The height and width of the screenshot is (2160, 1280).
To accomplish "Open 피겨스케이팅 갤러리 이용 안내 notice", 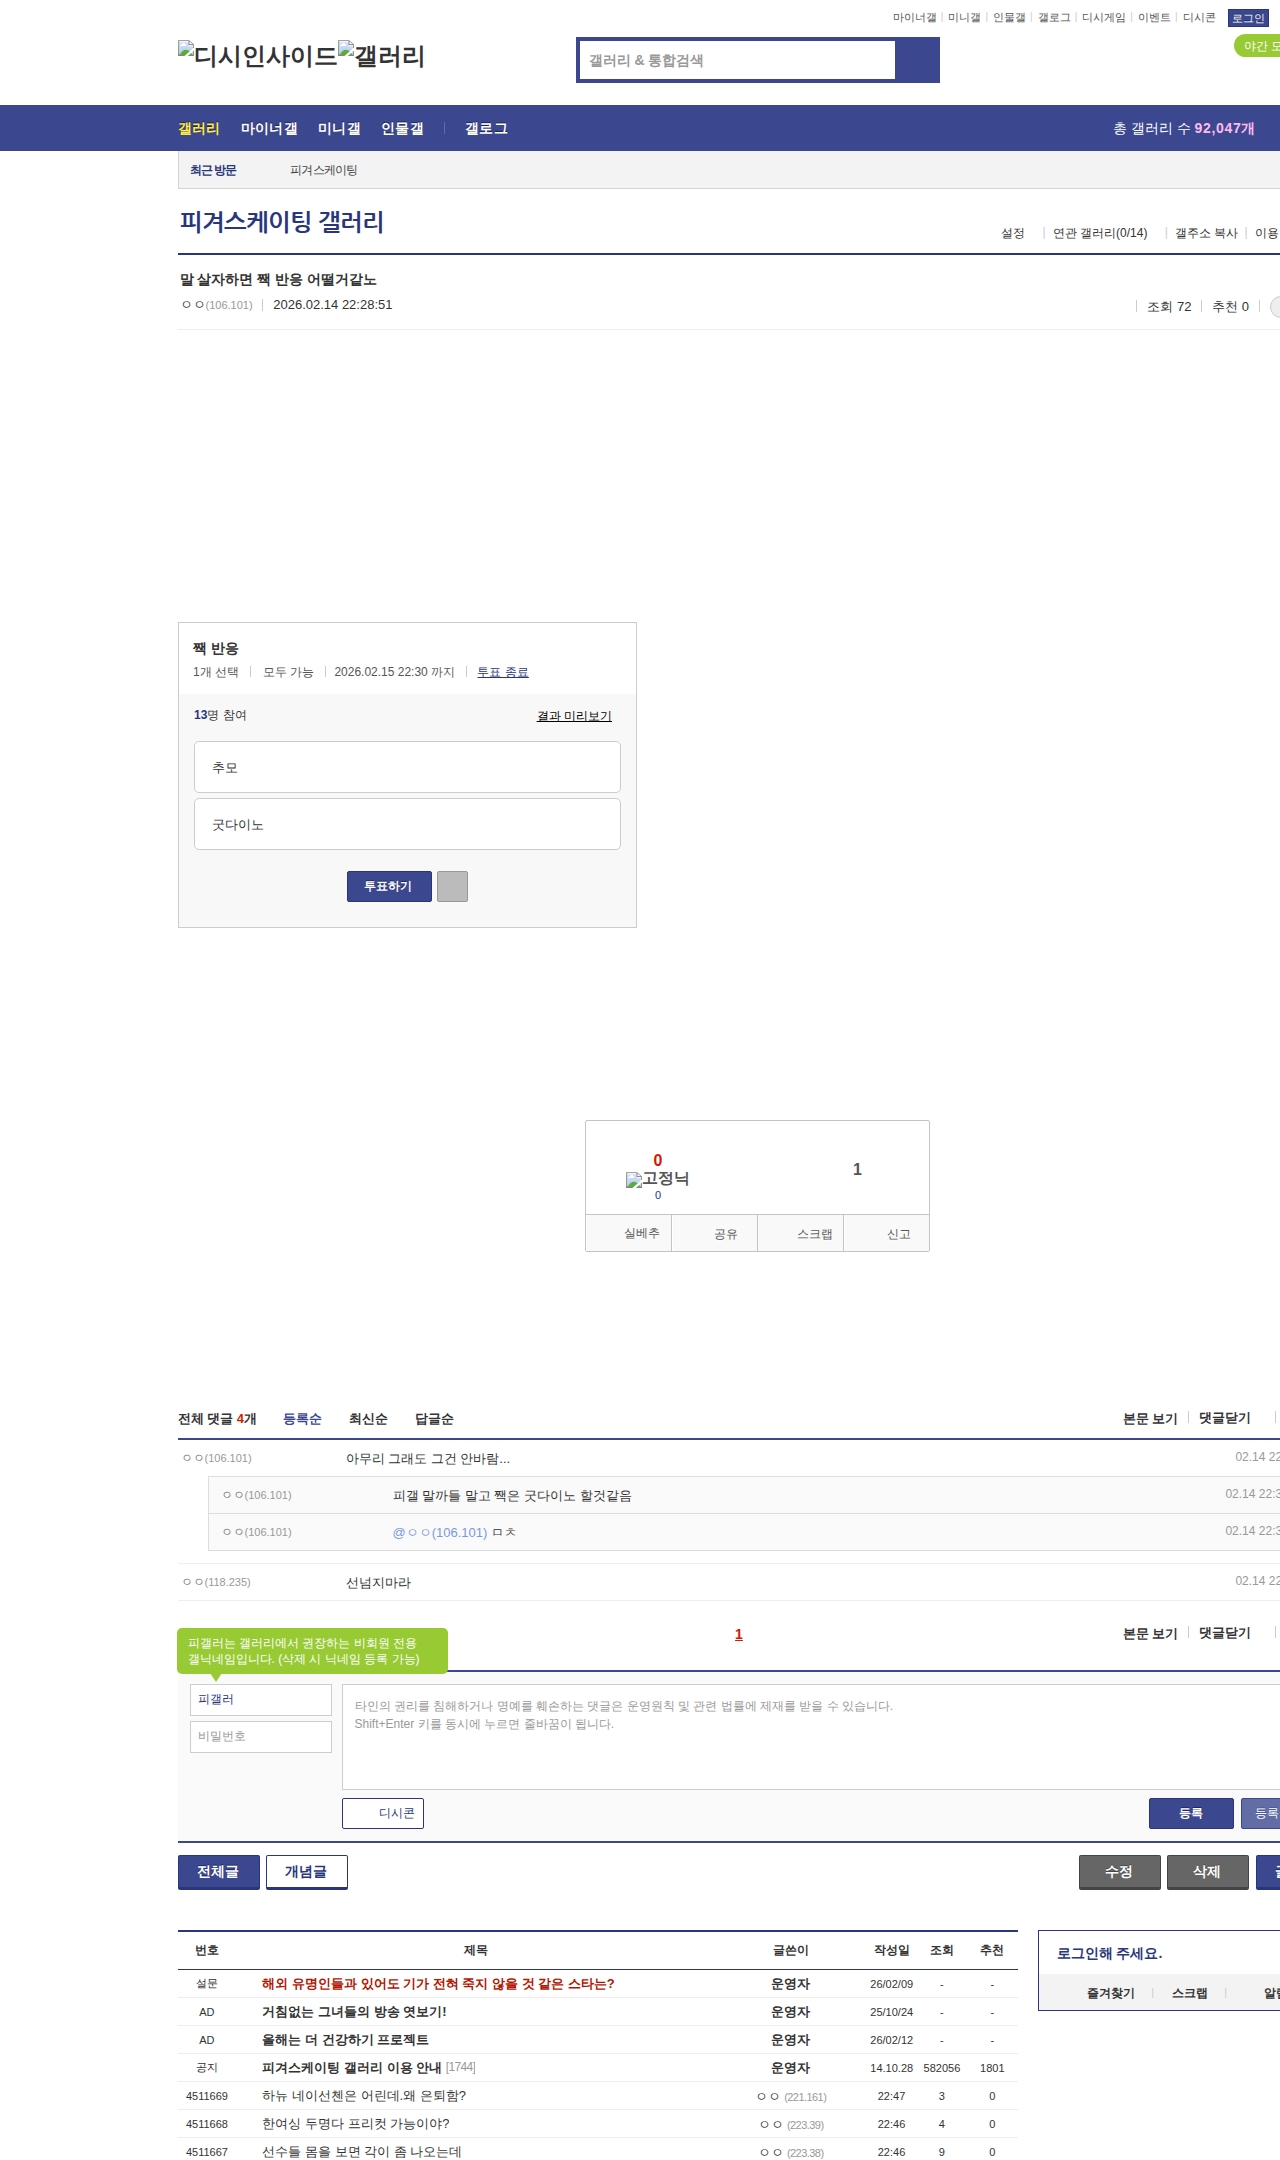I will click(351, 2068).
